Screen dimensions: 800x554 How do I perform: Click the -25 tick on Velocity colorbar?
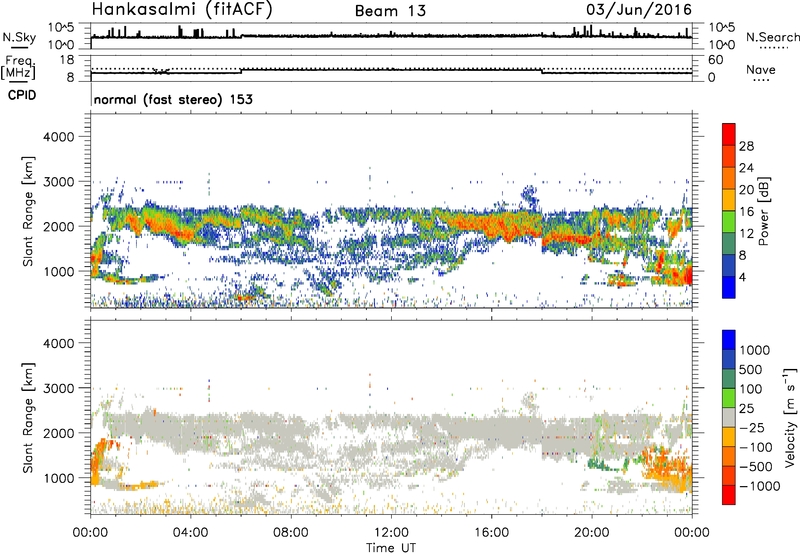[x=752, y=427]
